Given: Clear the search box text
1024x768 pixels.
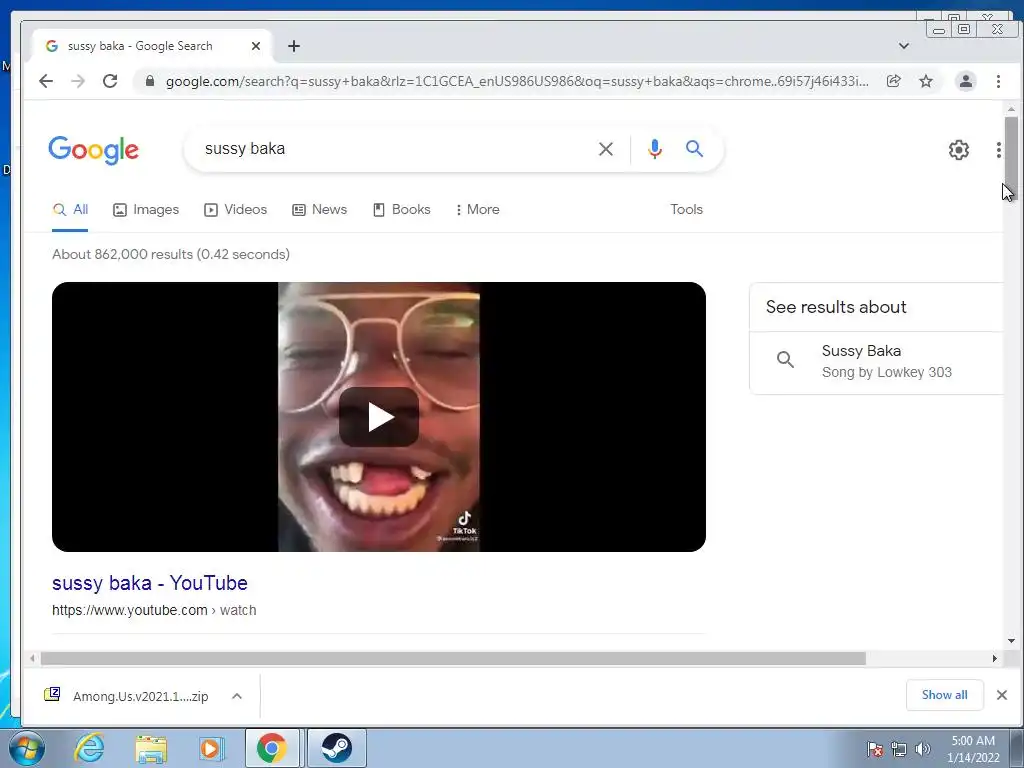Looking at the screenshot, I should [606, 149].
